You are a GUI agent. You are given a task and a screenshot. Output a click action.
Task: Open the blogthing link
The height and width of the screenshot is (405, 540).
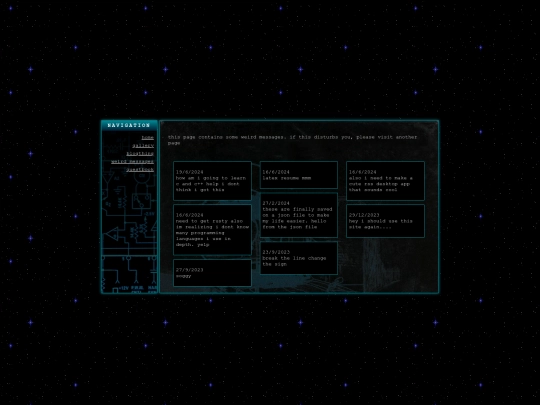click(140, 154)
